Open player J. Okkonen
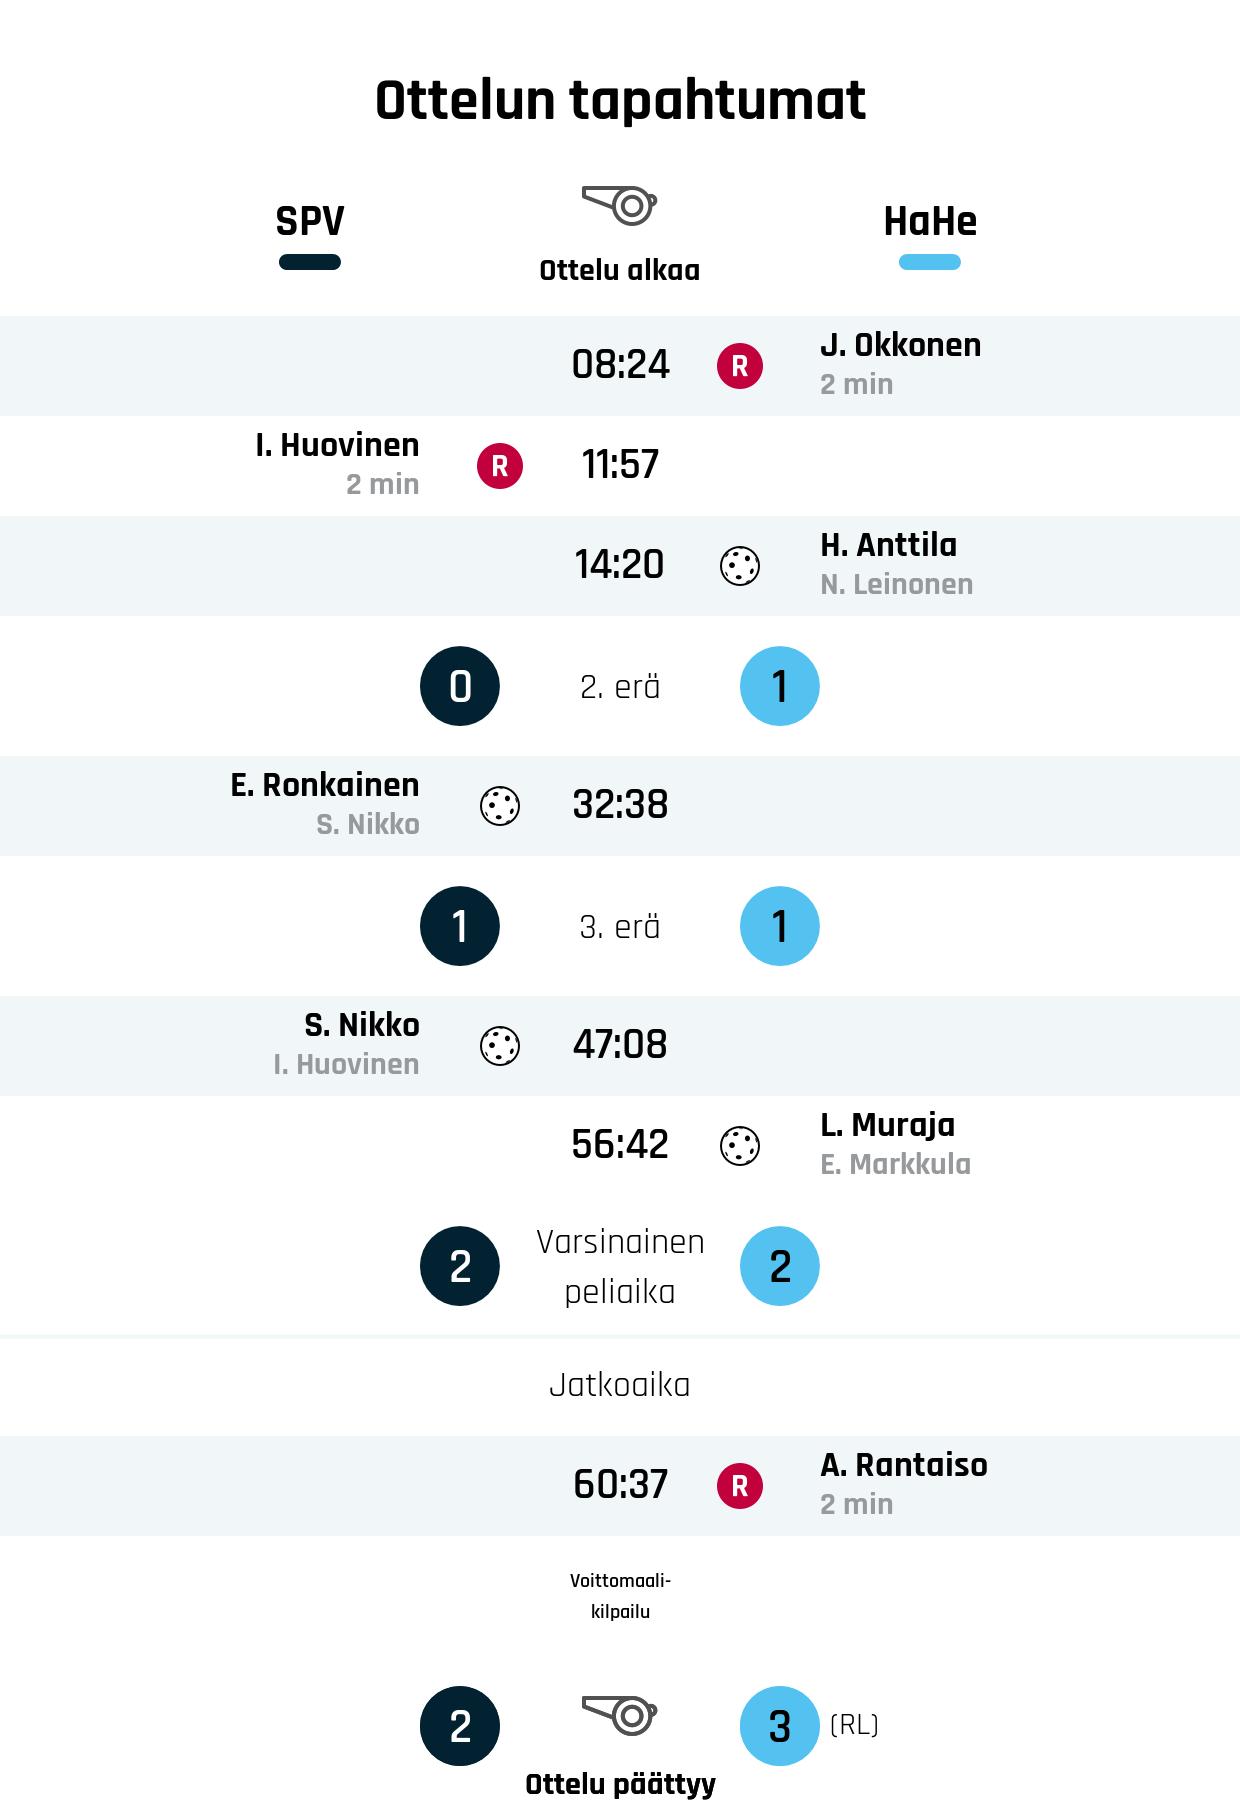The image size is (1240, 1818). (x=900, y=345)
